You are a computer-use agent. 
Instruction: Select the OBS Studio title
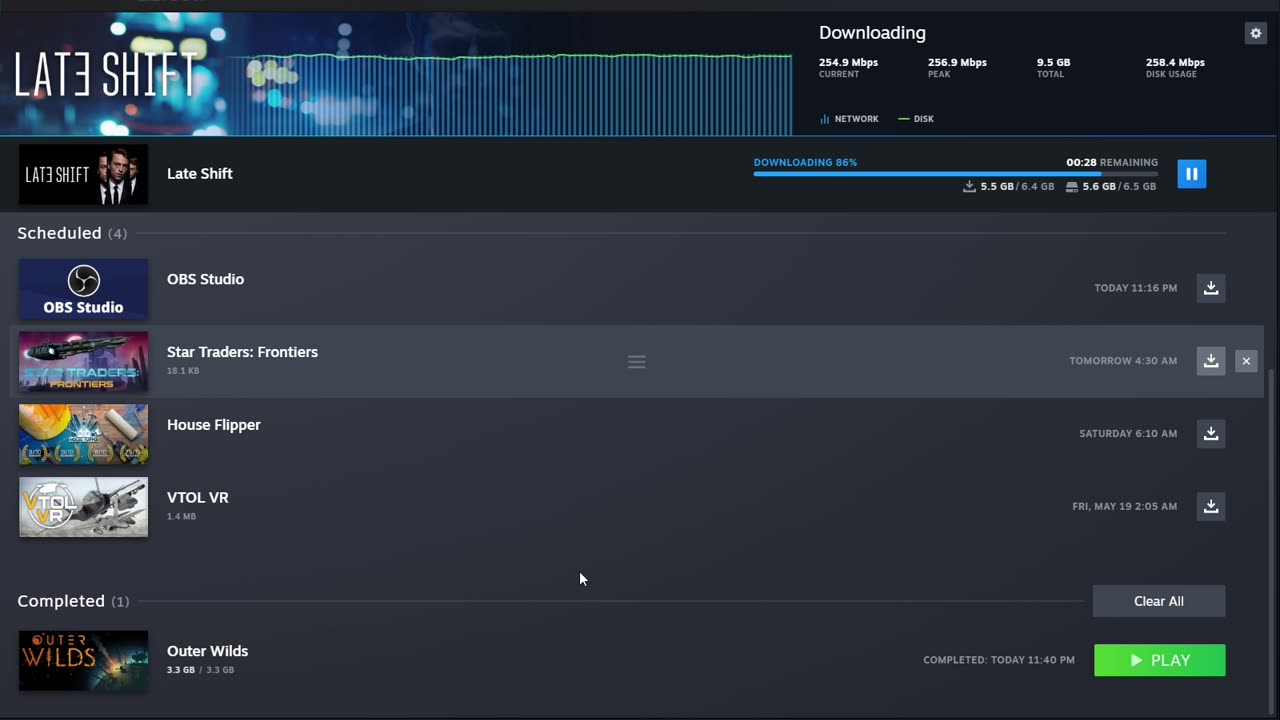point(205,279)
